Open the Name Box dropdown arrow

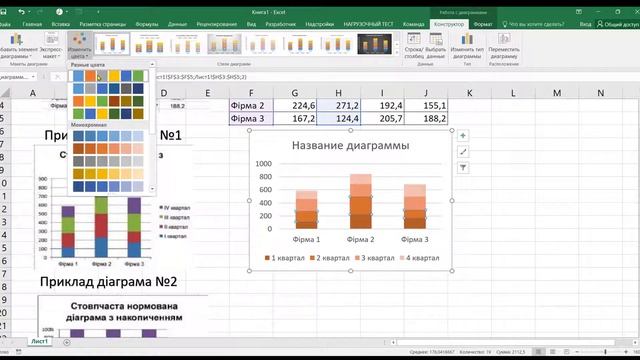point(33,77)
